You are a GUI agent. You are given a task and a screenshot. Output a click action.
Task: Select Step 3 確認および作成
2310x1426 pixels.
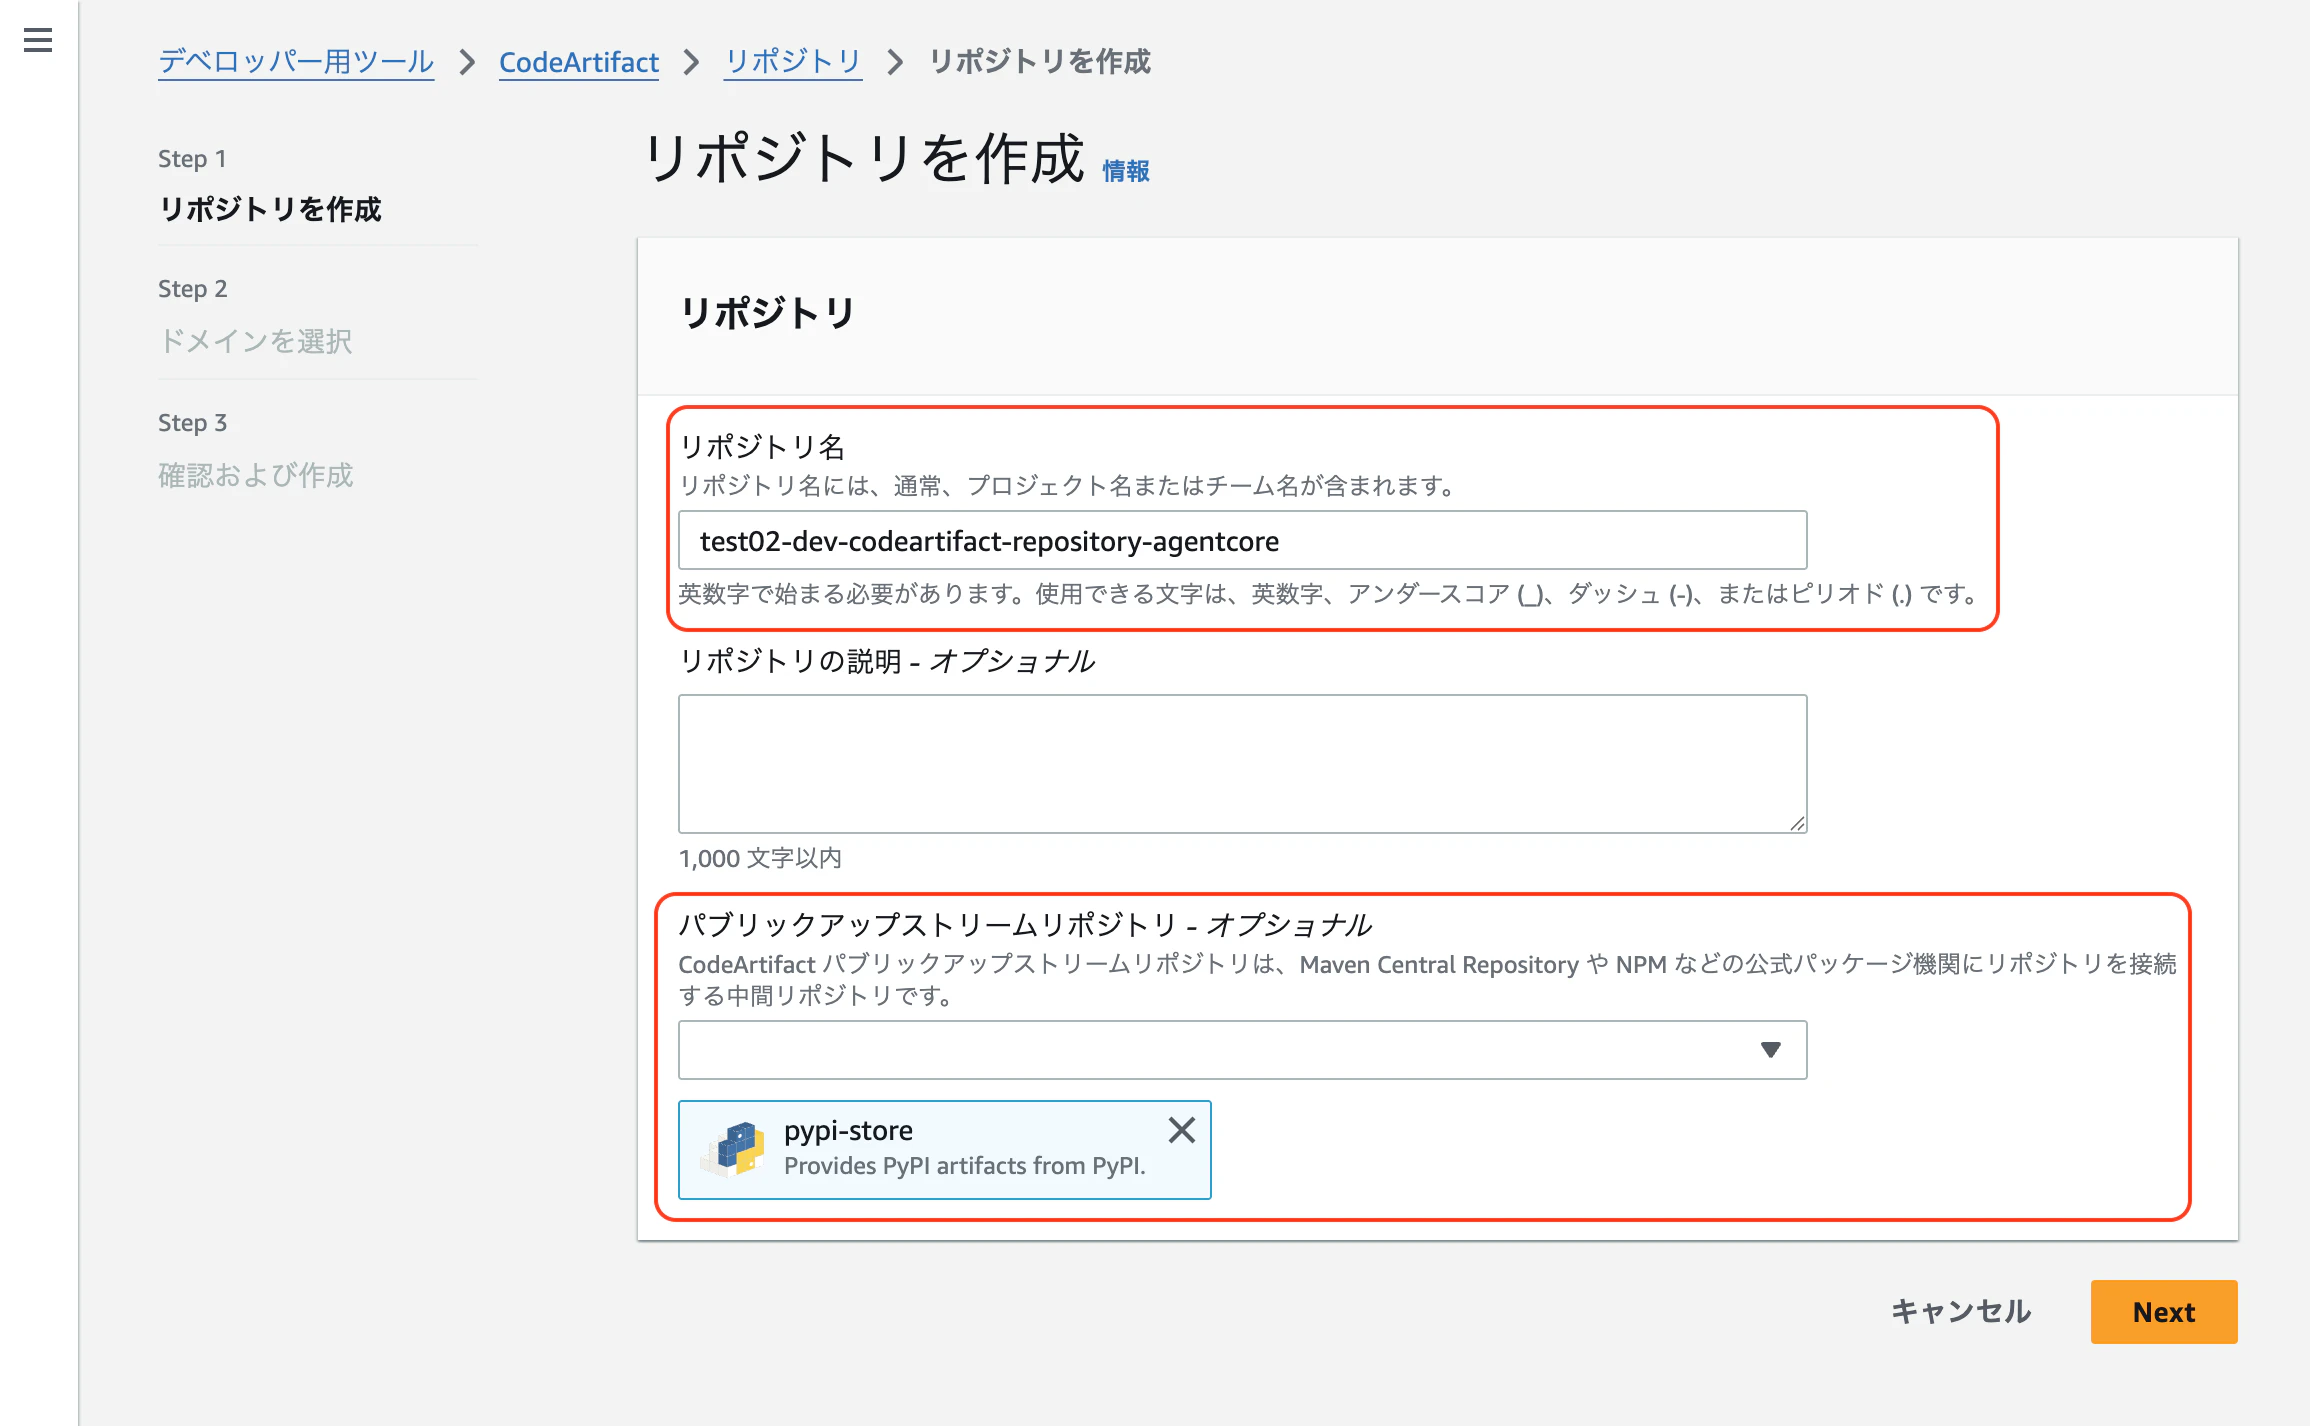(256, 475)
